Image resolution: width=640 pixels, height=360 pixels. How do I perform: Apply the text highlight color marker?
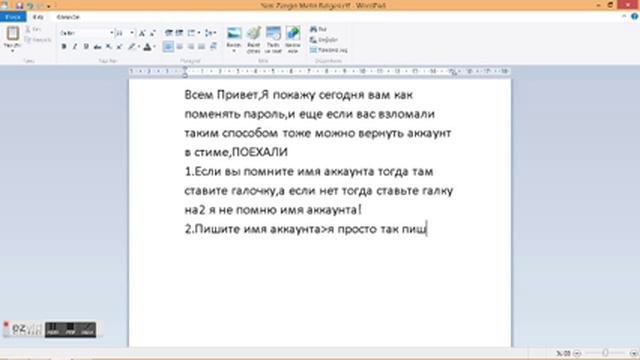pyautogui.click(x=132, y=47)
